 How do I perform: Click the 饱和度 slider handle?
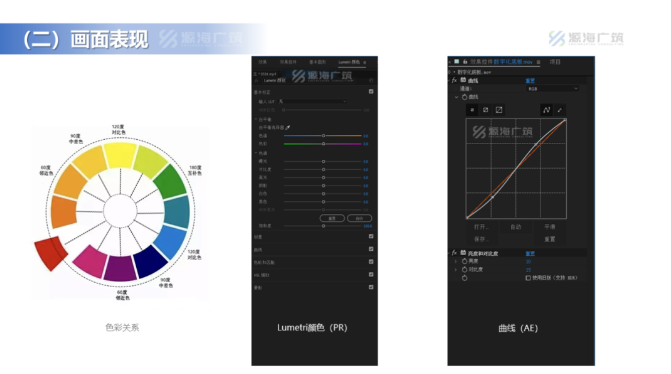click(x=324, y=226)
